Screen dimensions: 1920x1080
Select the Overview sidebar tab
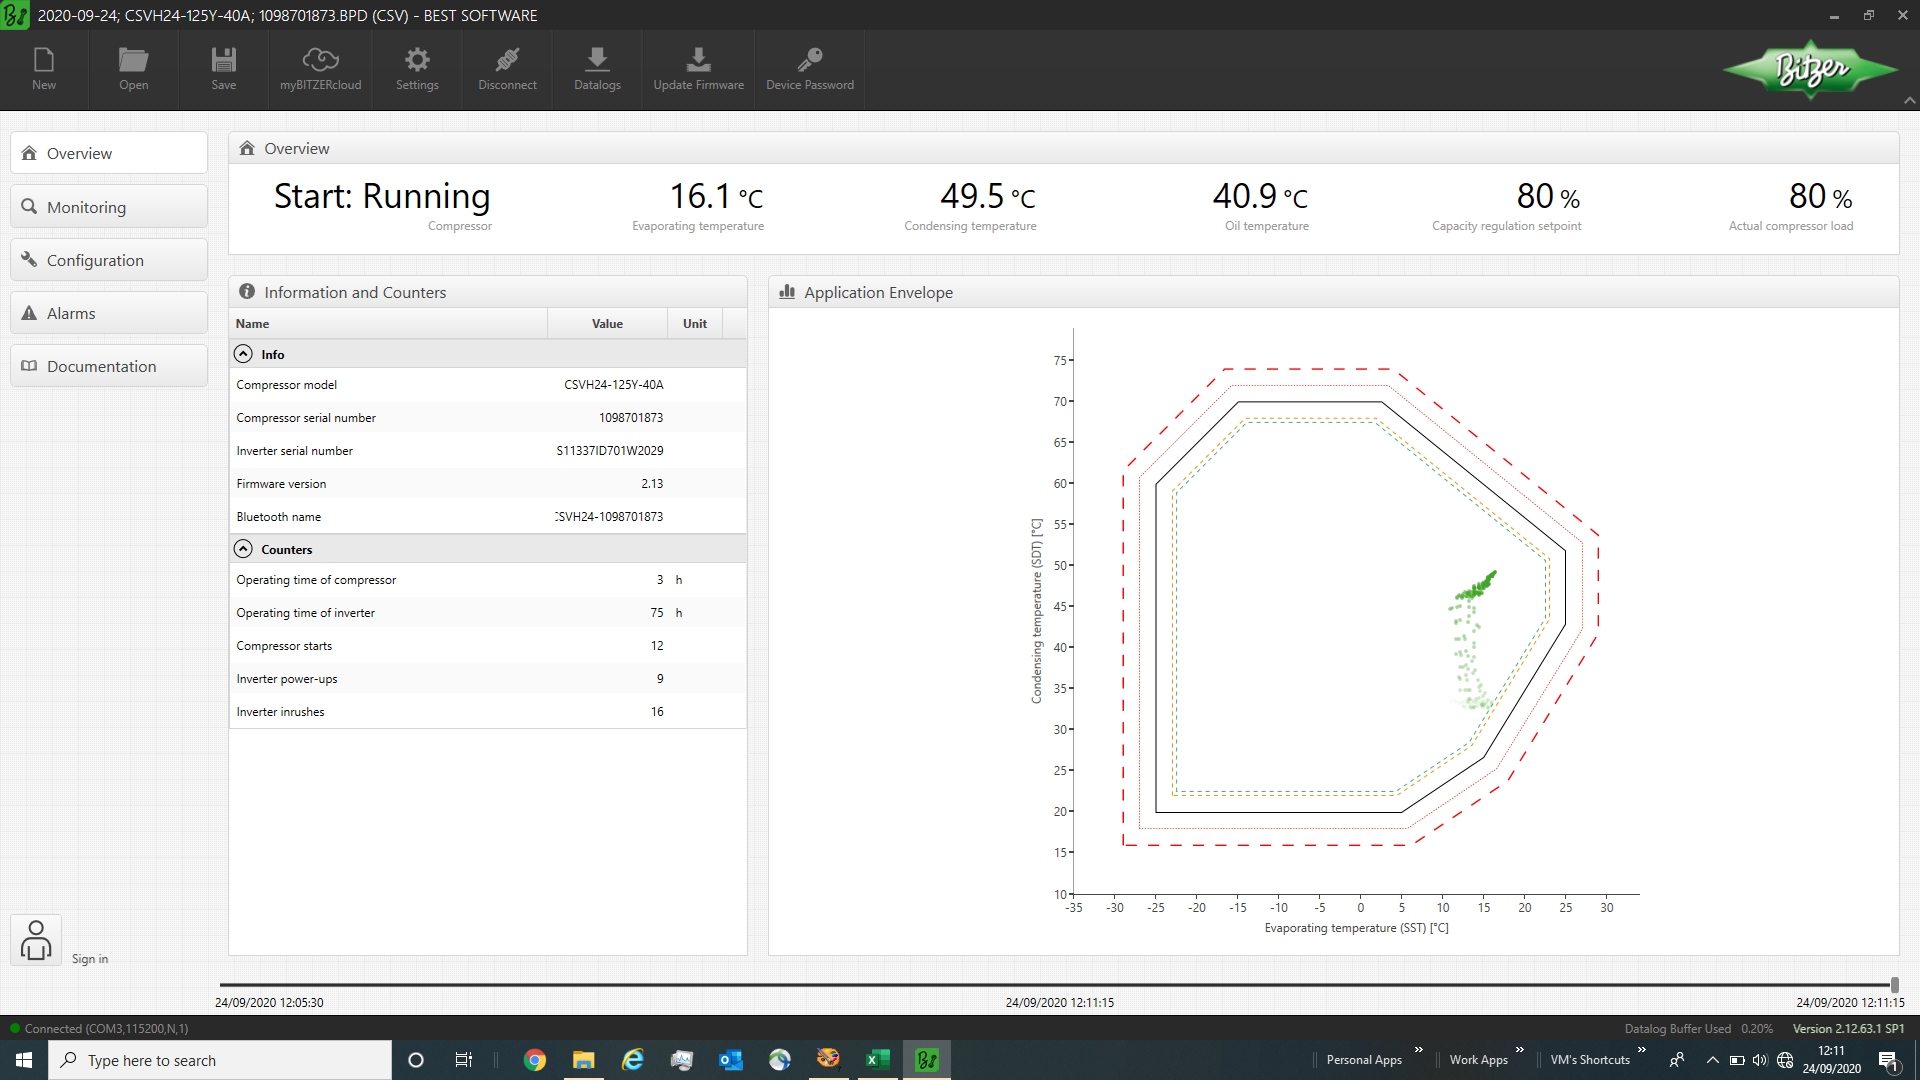(x=109, y=153)
